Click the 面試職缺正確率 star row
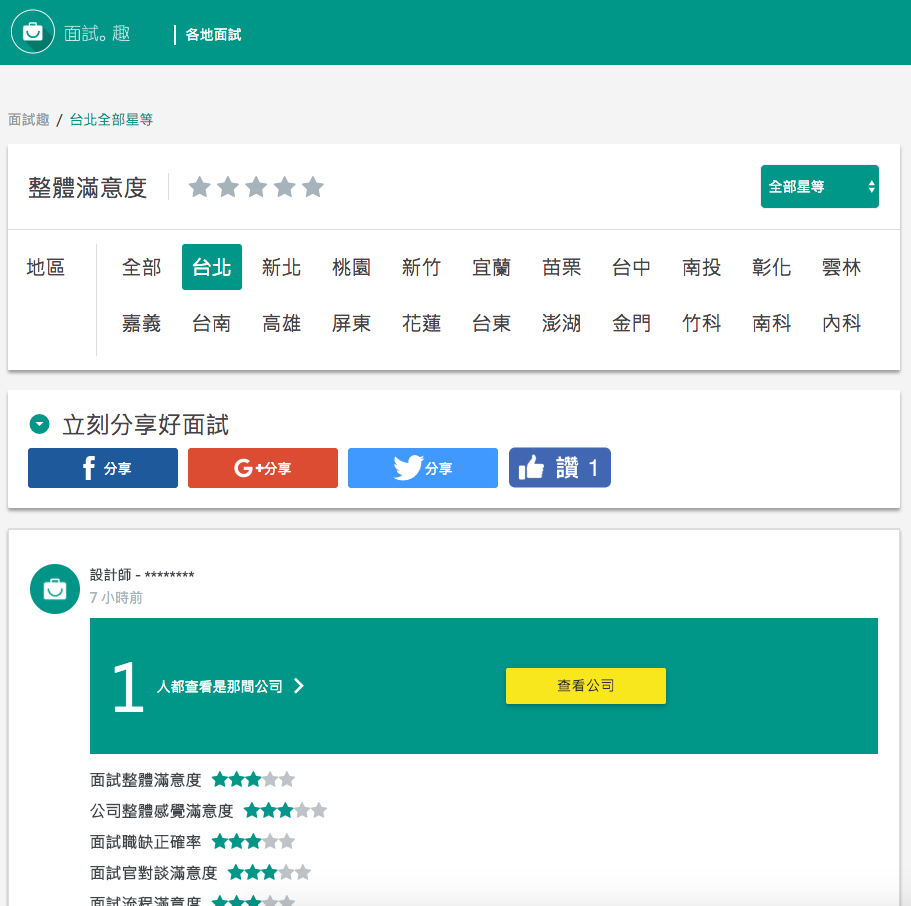911x906 pixels. (x=253, y=841)
